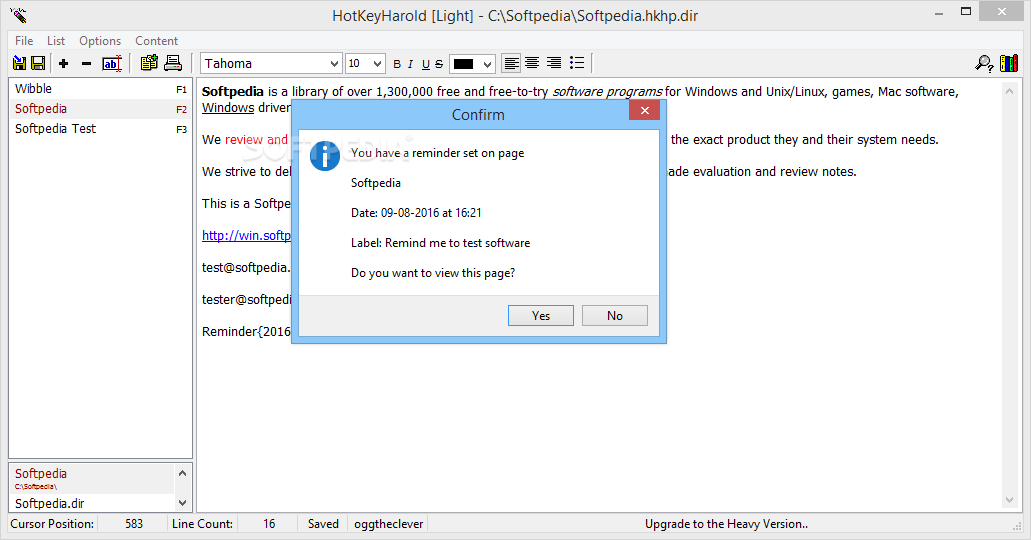Click 'Upgrade to the Heavy Version..' status text
The width and height of the screenshot is (1031, 540).
pyautogui.click(x=726, y=524)
